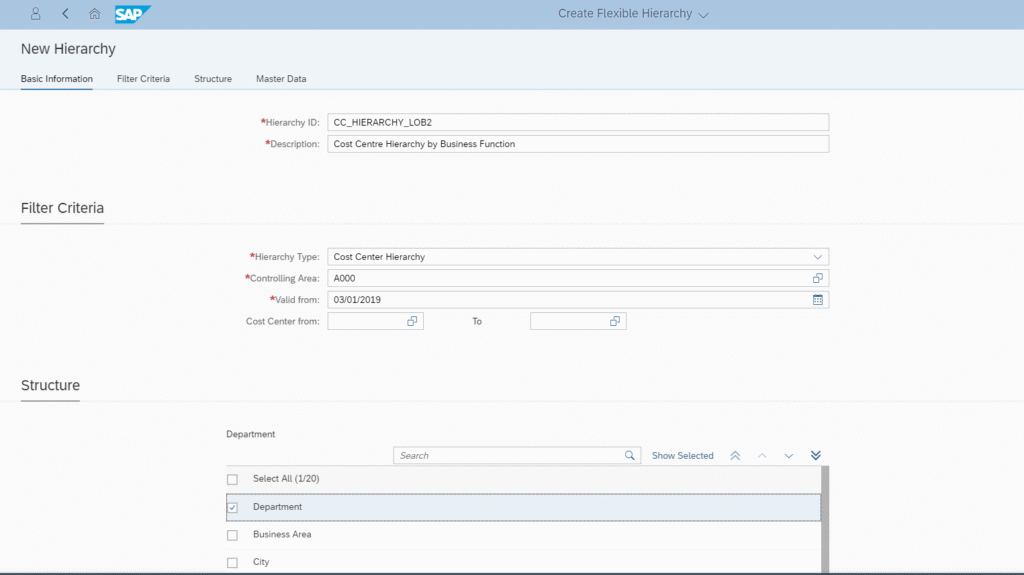The height and width of the screenshot is (575, 1024).
Task: Expand the Hierarchy Type dropdown
Action: point(818,257)
